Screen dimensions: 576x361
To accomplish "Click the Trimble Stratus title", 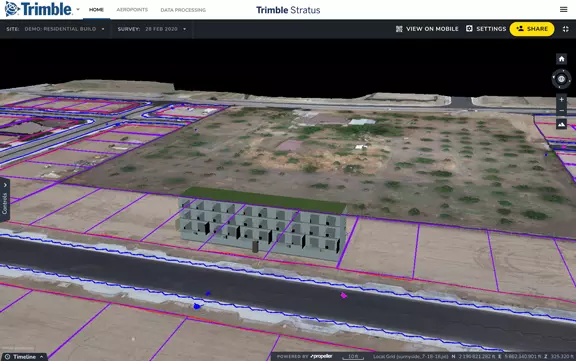I will coord(288,10).
